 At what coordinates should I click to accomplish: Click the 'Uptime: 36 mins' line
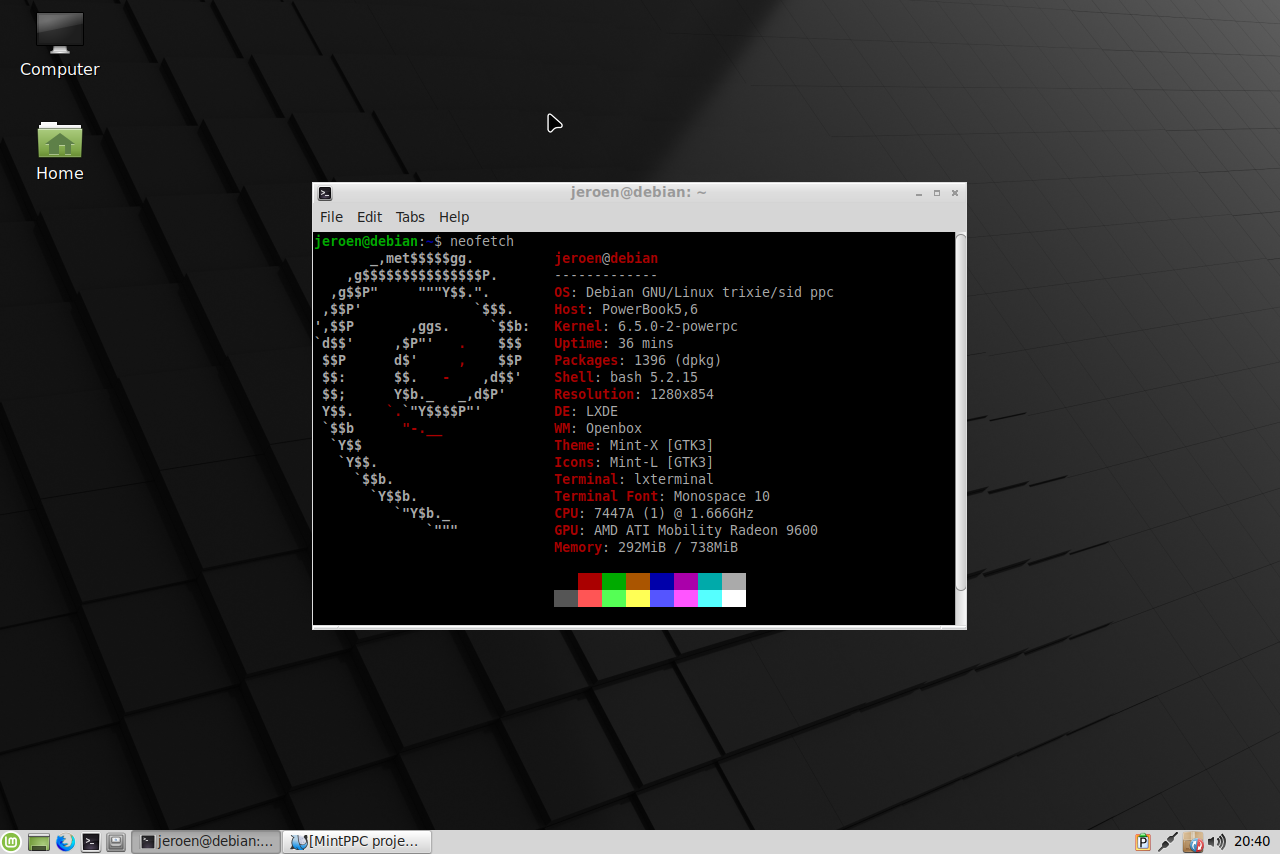pyautogui.click(x=614, y=343)
